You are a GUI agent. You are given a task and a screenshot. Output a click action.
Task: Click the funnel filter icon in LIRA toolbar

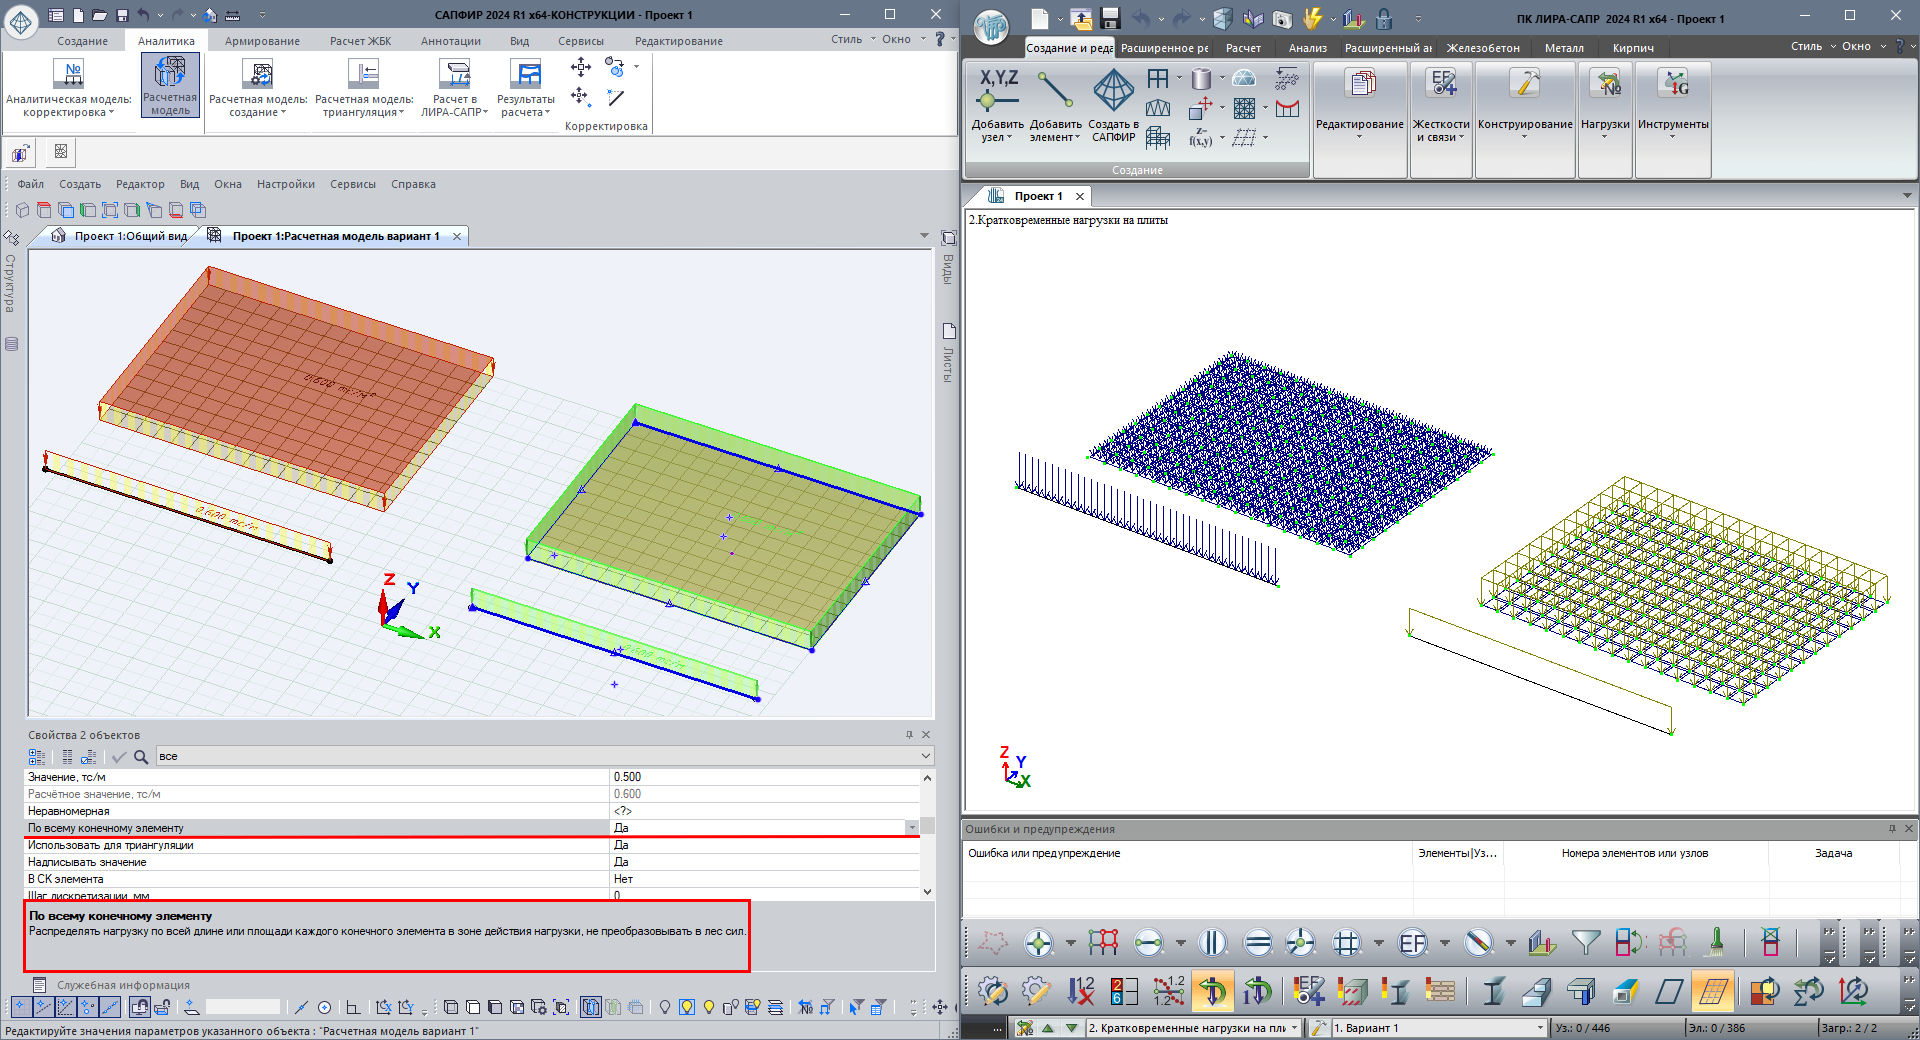click(x=1585, y=942)
